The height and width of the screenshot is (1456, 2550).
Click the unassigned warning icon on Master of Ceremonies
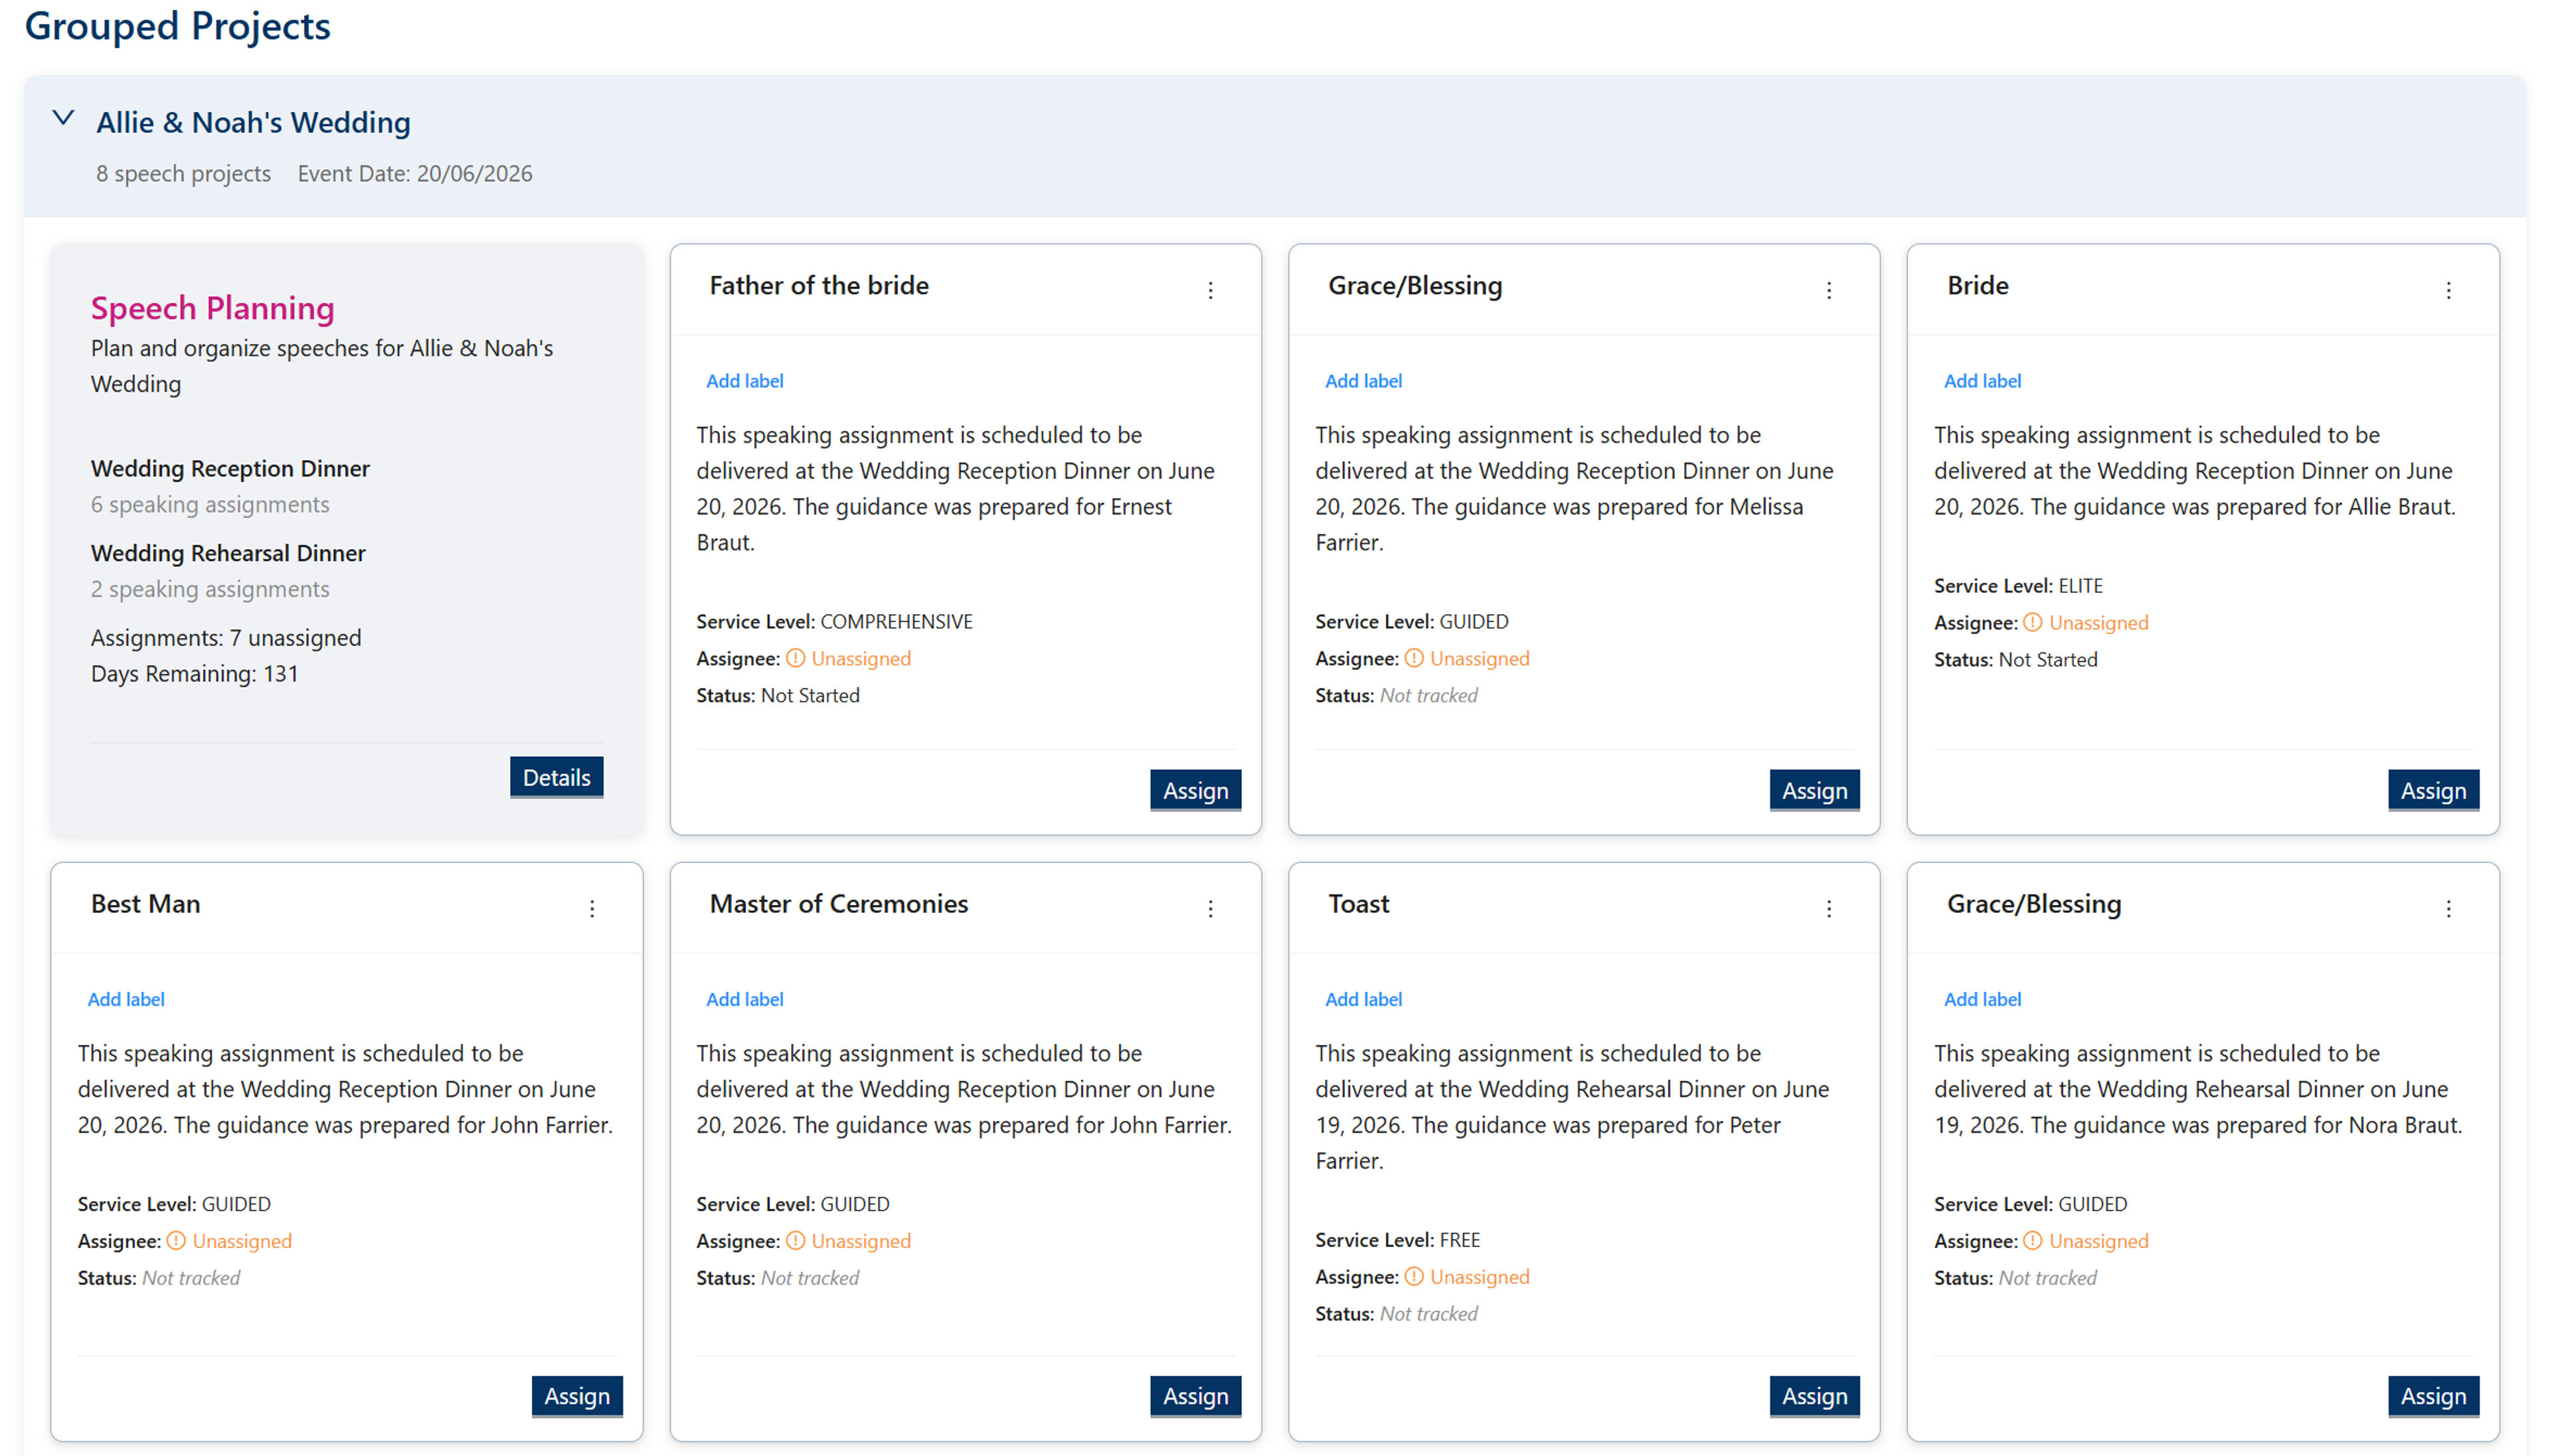pos(795,1240)
